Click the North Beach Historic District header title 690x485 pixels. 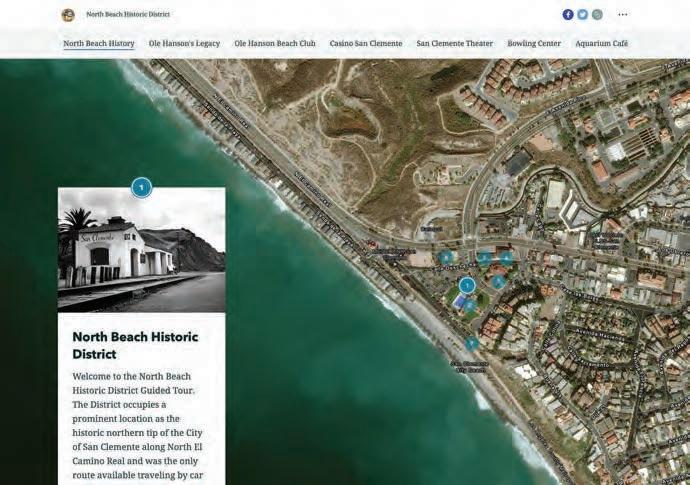[128, 15]
